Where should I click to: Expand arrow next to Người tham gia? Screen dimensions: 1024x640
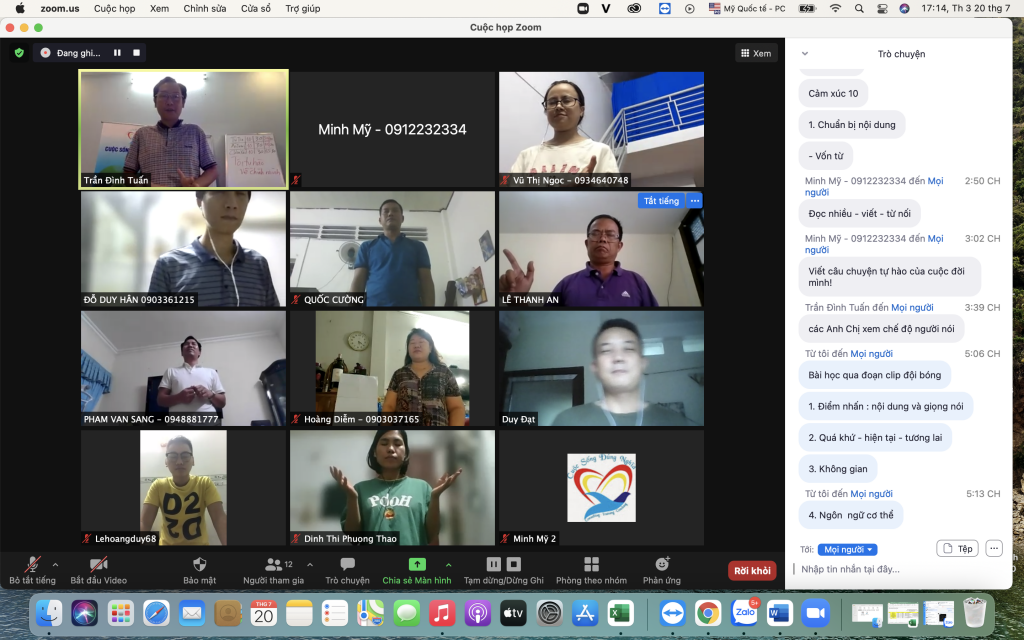pos(310,565)
